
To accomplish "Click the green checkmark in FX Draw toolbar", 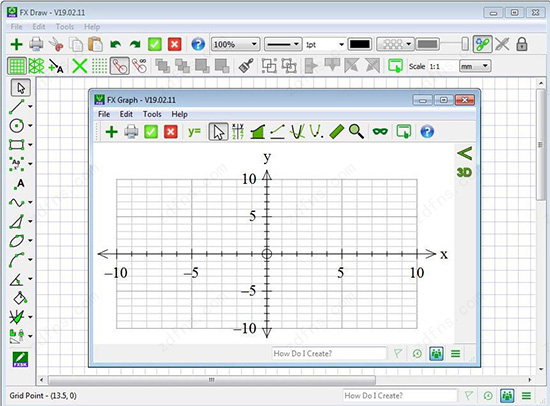I will [x=155, y=44].
